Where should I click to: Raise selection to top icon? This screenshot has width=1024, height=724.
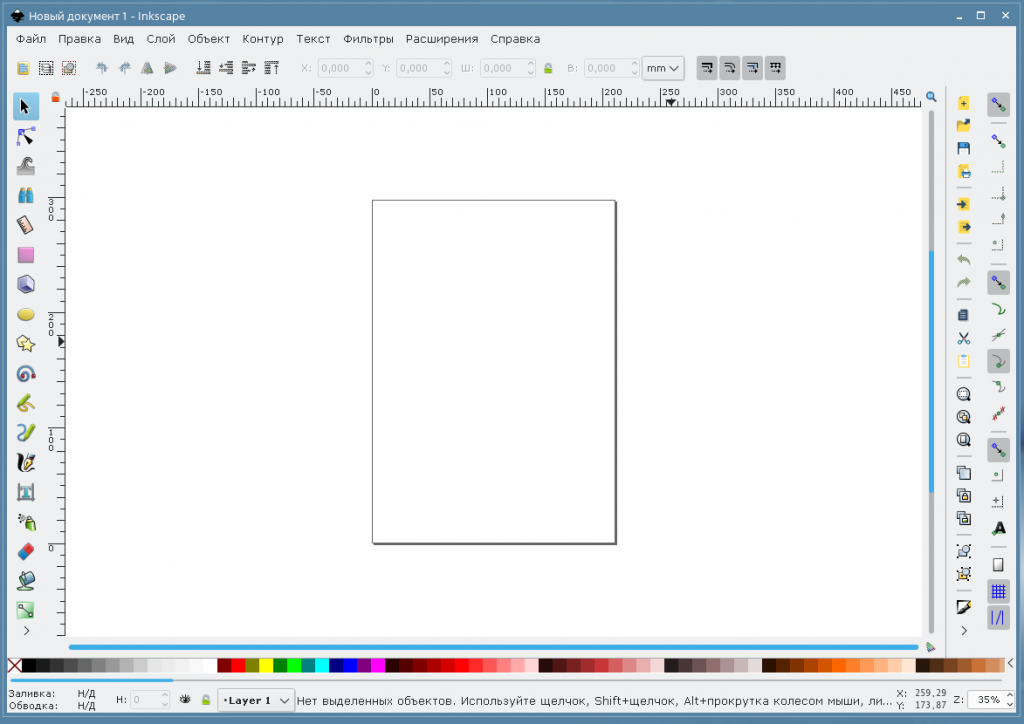coord(272,68)
